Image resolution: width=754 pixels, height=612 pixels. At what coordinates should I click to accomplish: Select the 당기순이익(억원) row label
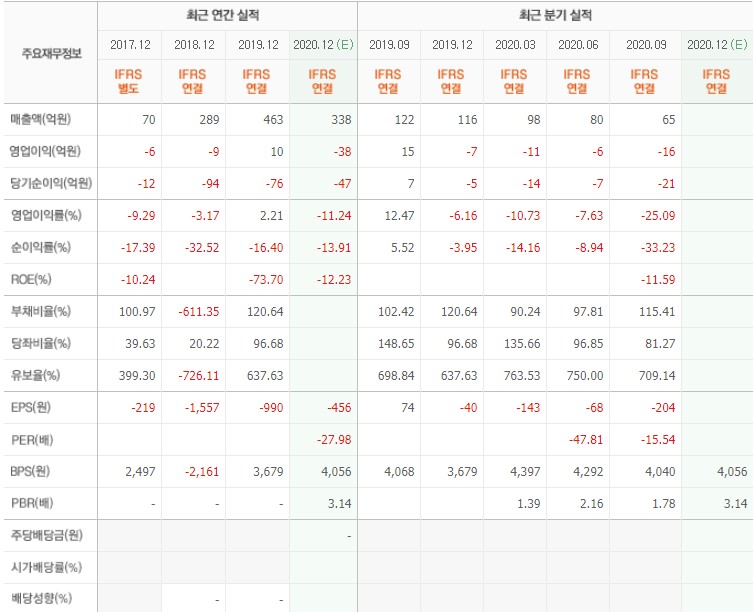51,183
